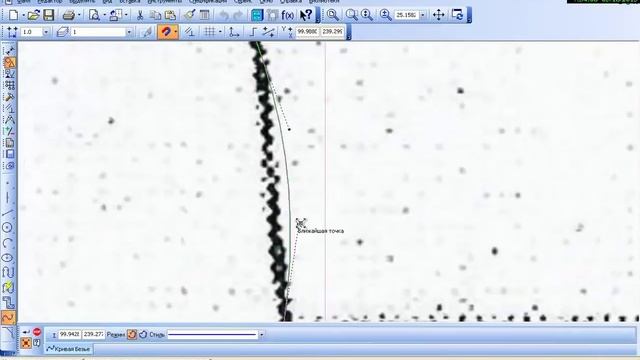Viewport: 640px width, 360px height.
Task: Select the fillet tool below the curve tool
Action: tap(8, 332)
